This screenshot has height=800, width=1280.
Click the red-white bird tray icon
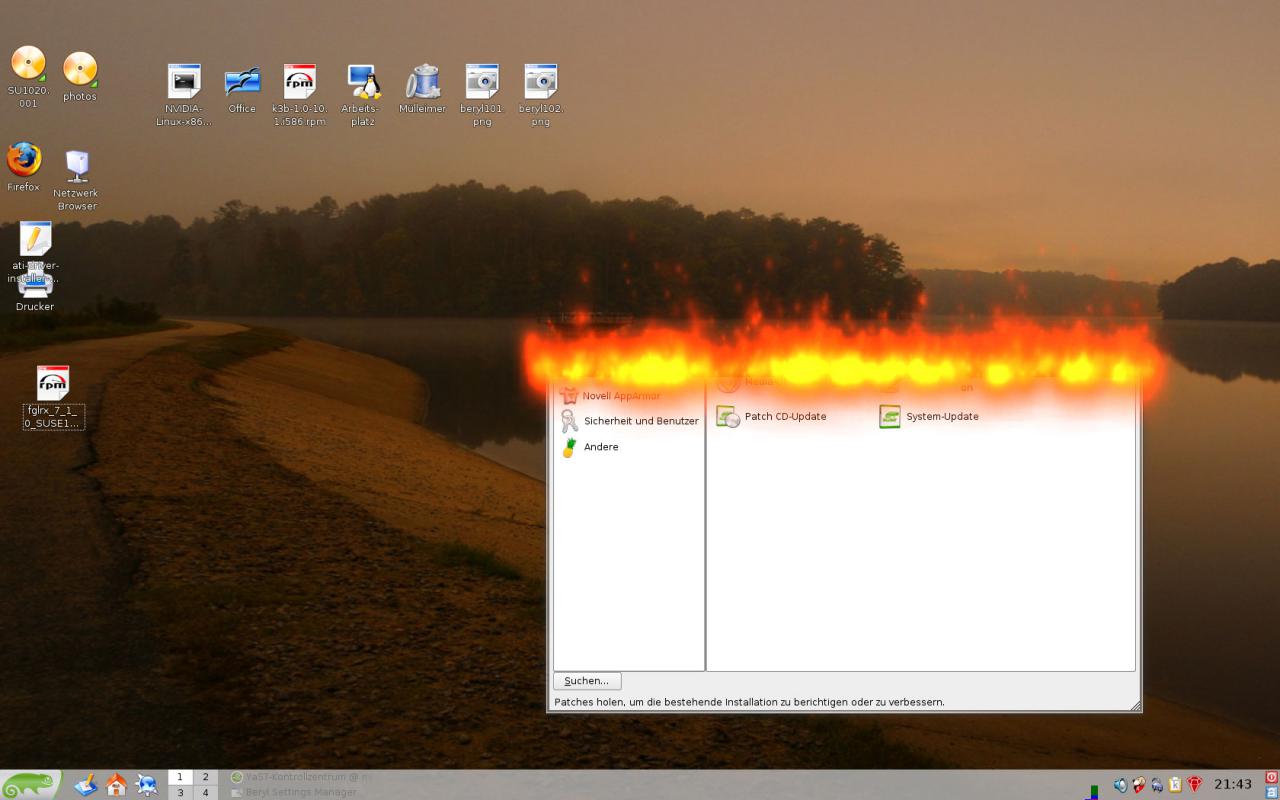(x=1139, y=785)
